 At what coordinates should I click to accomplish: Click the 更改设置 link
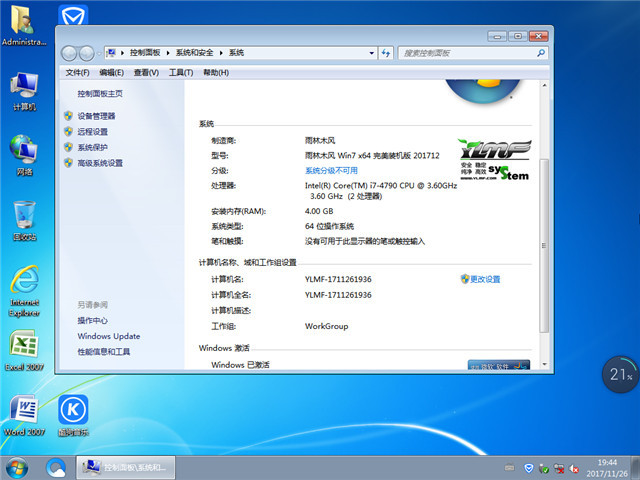[x=485, y=279]
